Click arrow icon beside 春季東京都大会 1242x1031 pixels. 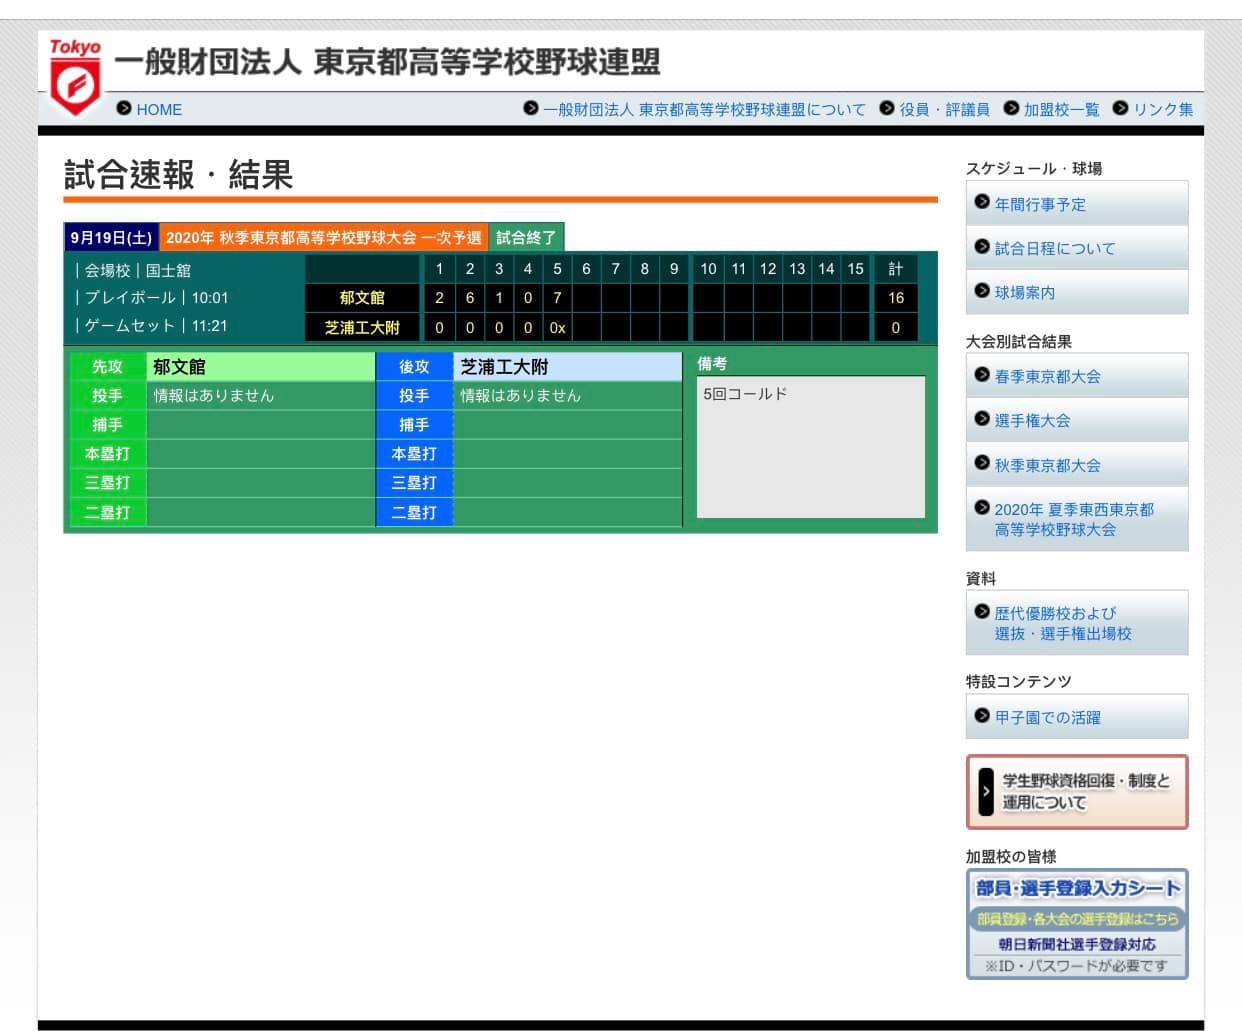[x=982, y=374]
